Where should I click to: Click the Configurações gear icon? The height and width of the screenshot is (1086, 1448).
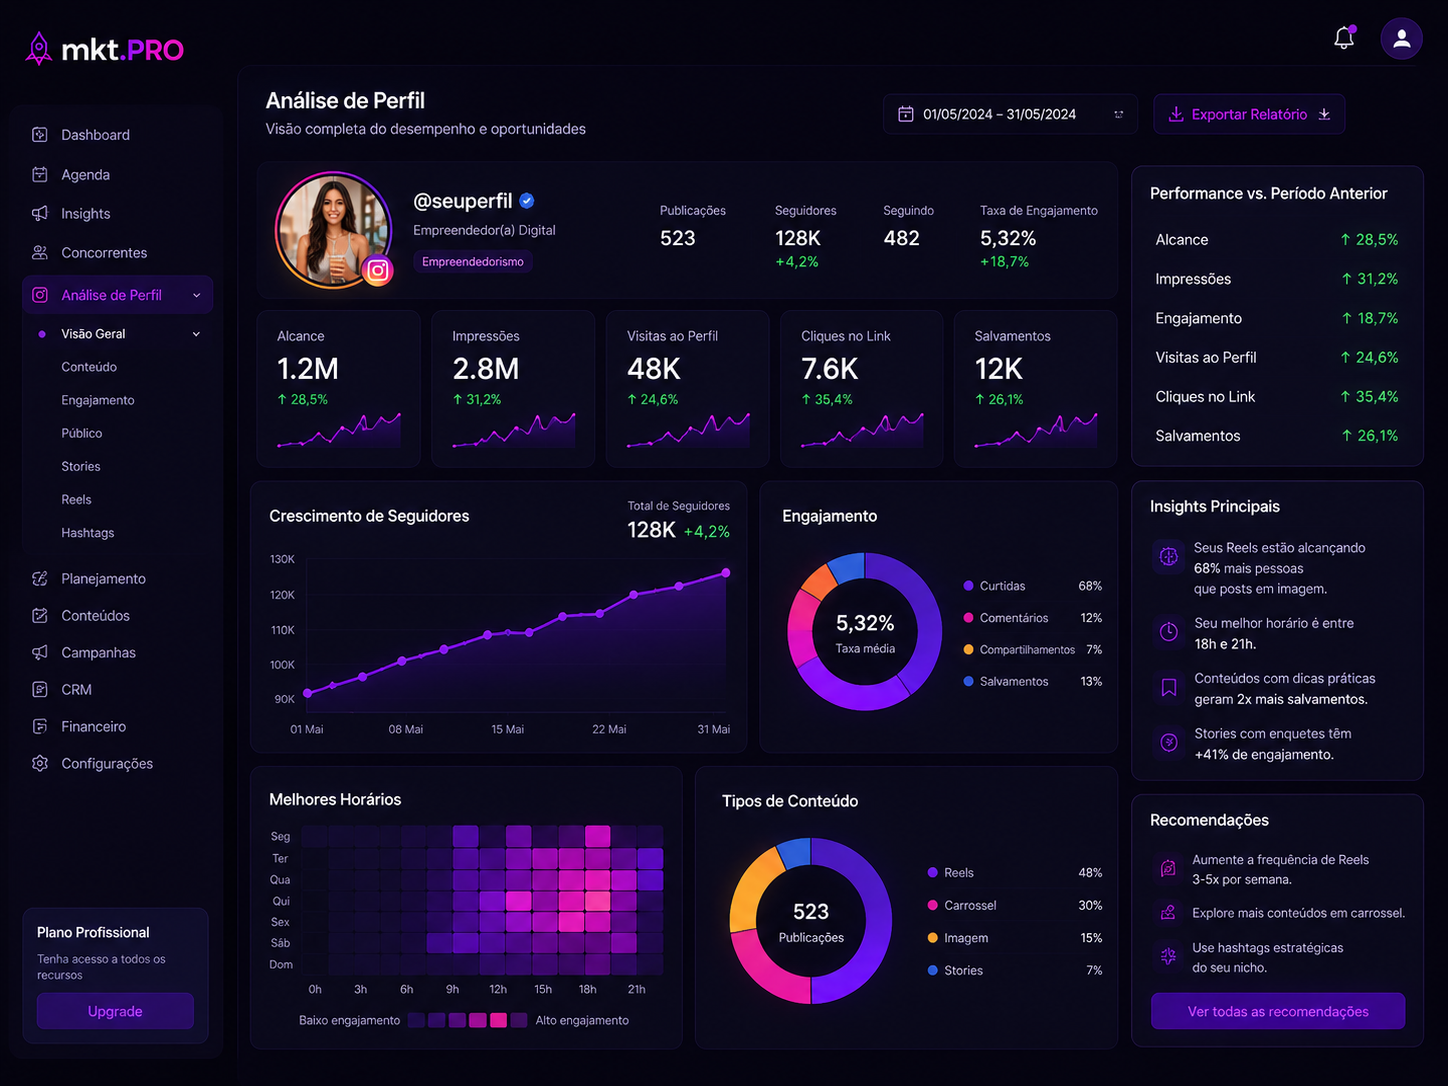click(x=40, y=764)
